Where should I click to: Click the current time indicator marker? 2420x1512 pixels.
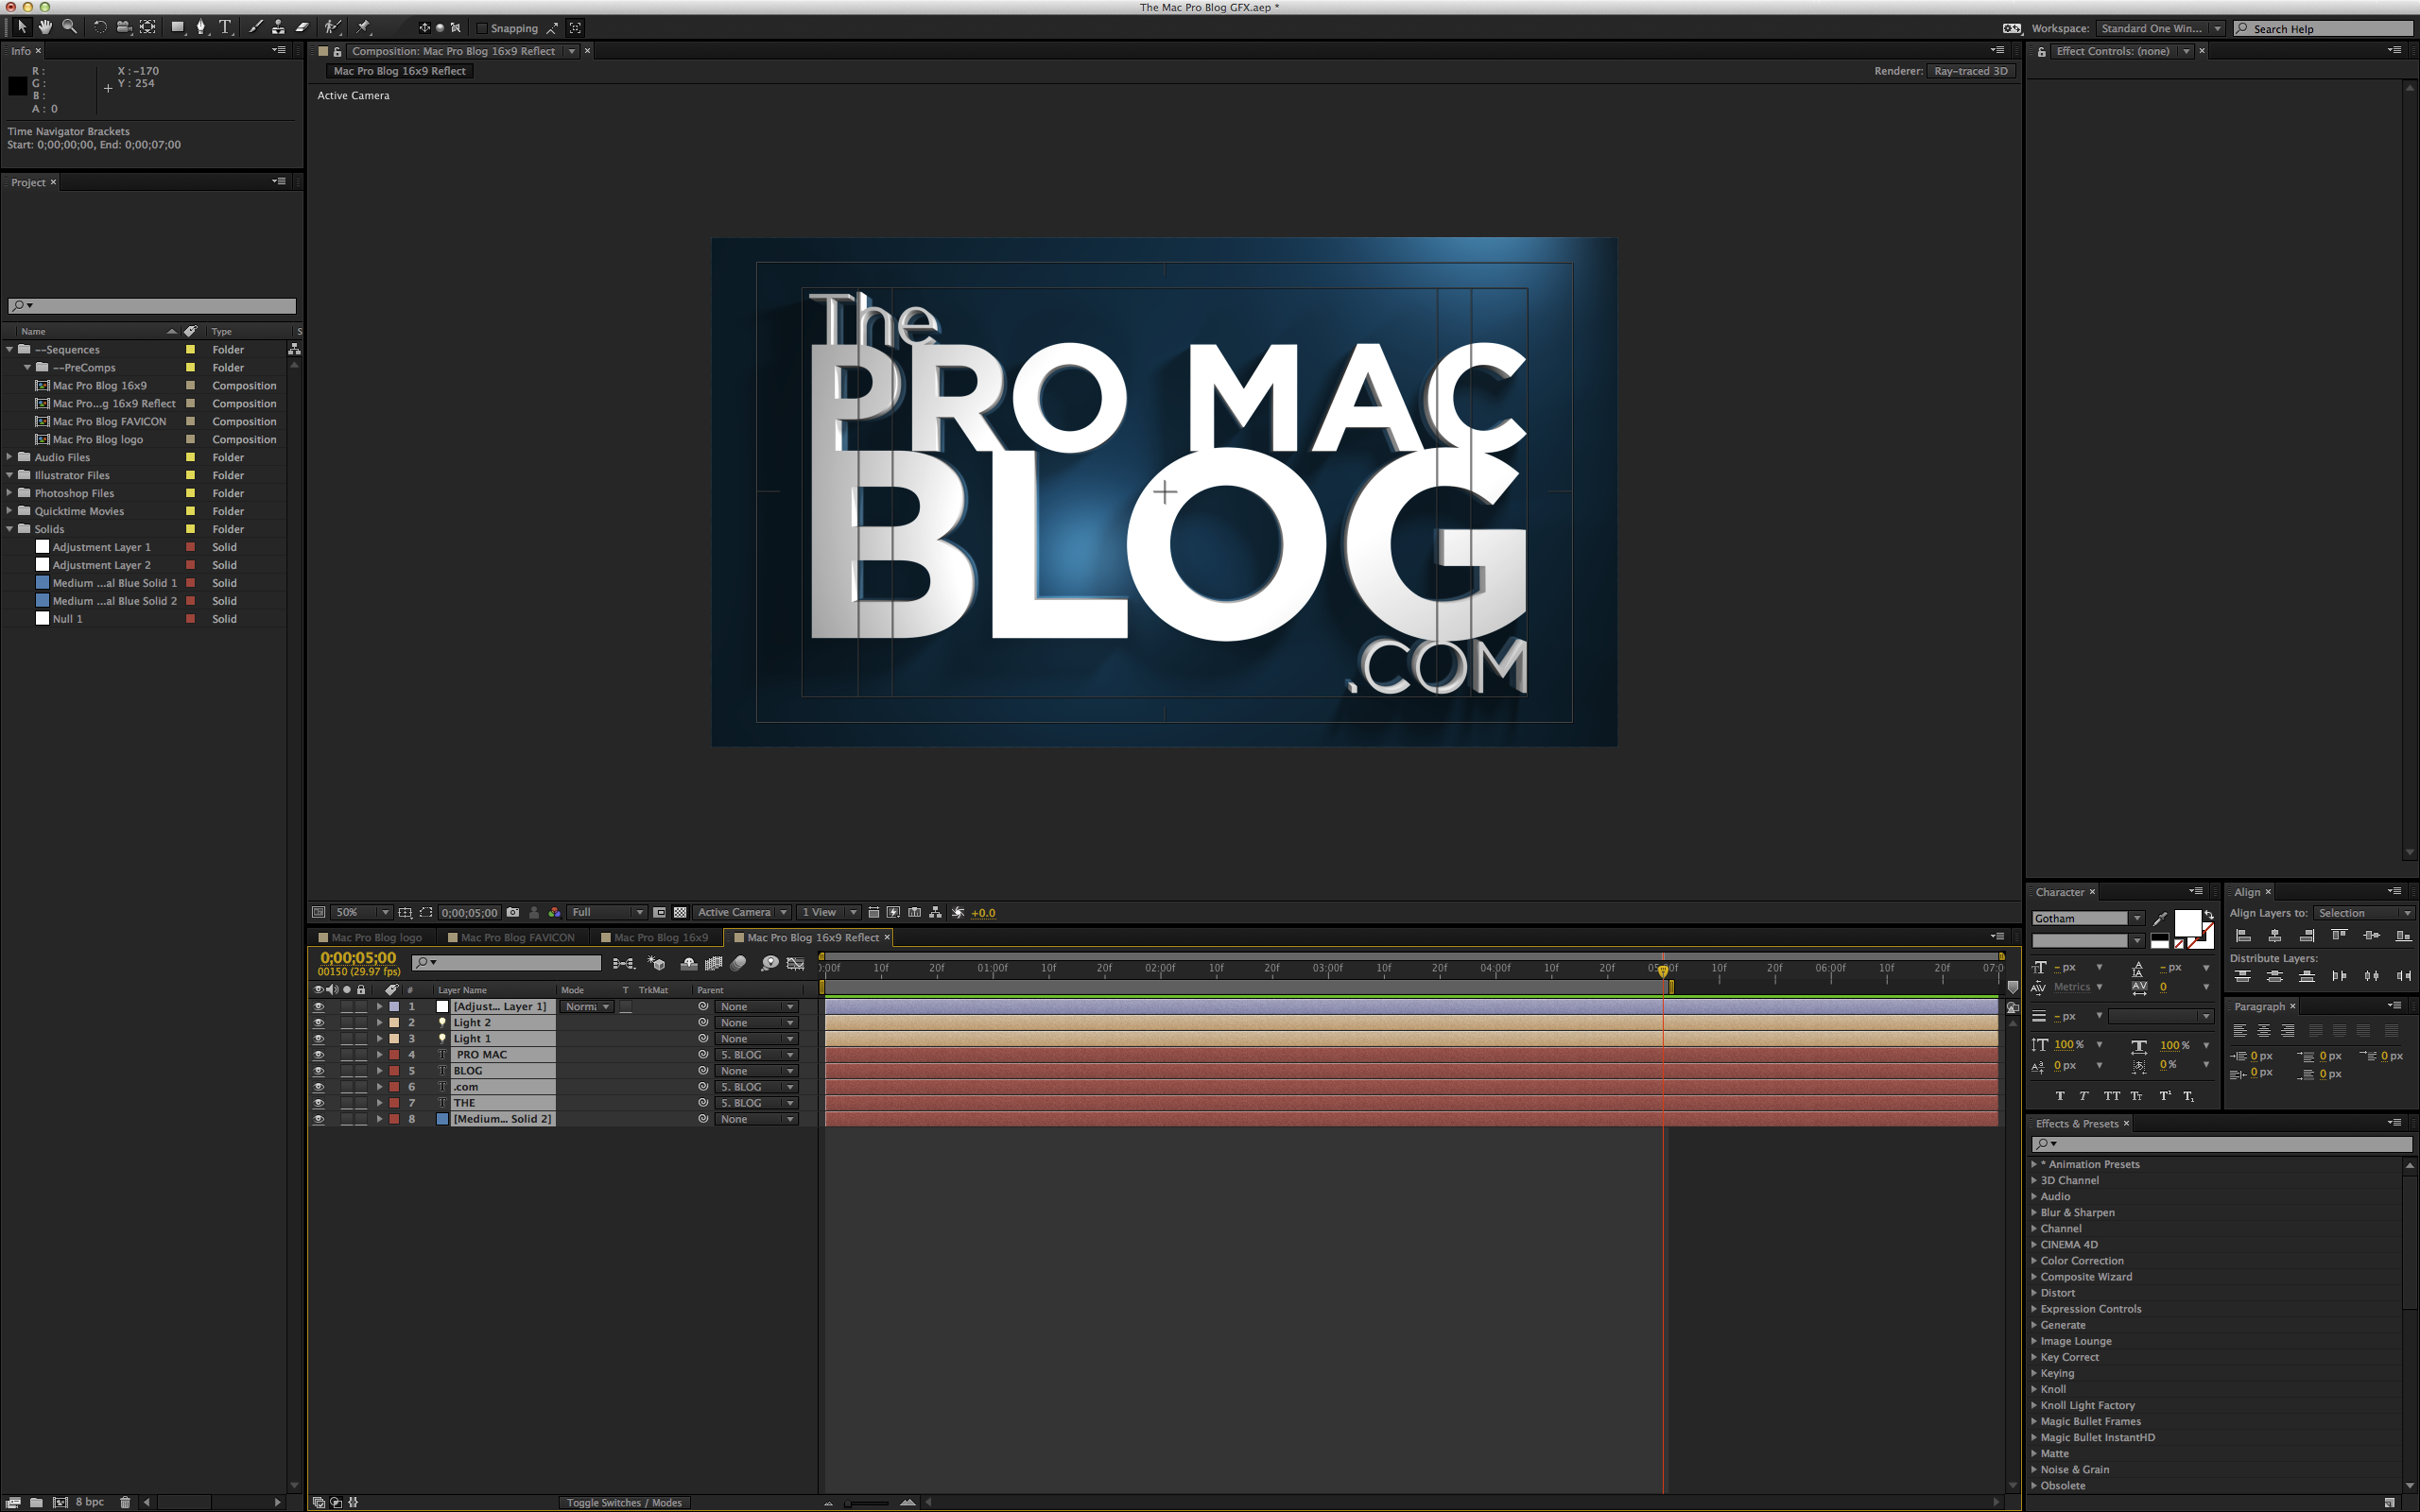click(1663, 971)
